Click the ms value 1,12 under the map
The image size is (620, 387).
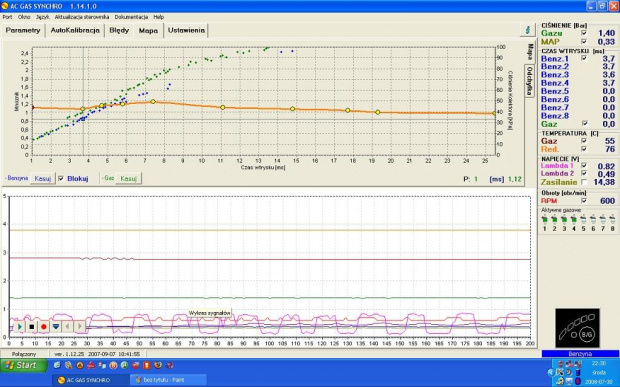tap(515, 179)
